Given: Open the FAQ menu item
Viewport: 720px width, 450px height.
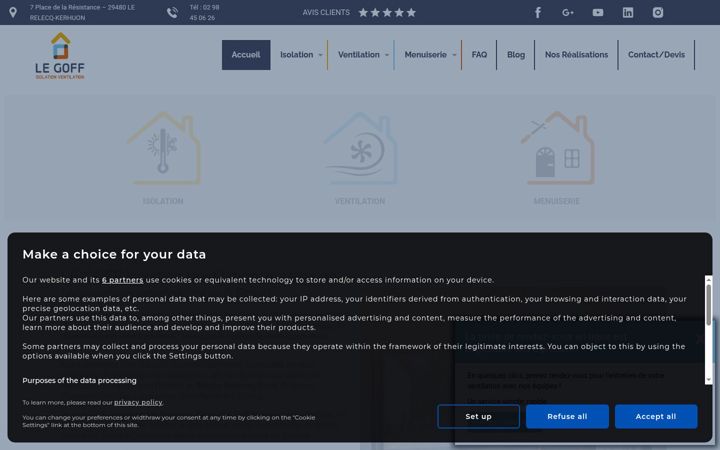Looking at the screenshot, I should 479,55.
